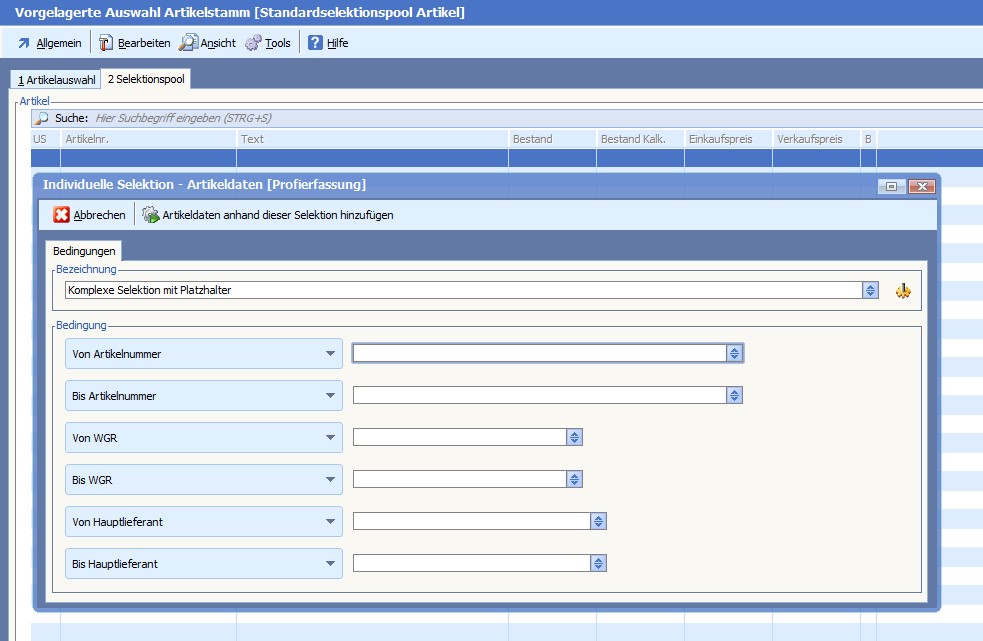Click the red Abbrechen cancel icon
Image resolution: width=983 pixels, height=641 pixels.
pyautogui.click(x=62, y=215)
